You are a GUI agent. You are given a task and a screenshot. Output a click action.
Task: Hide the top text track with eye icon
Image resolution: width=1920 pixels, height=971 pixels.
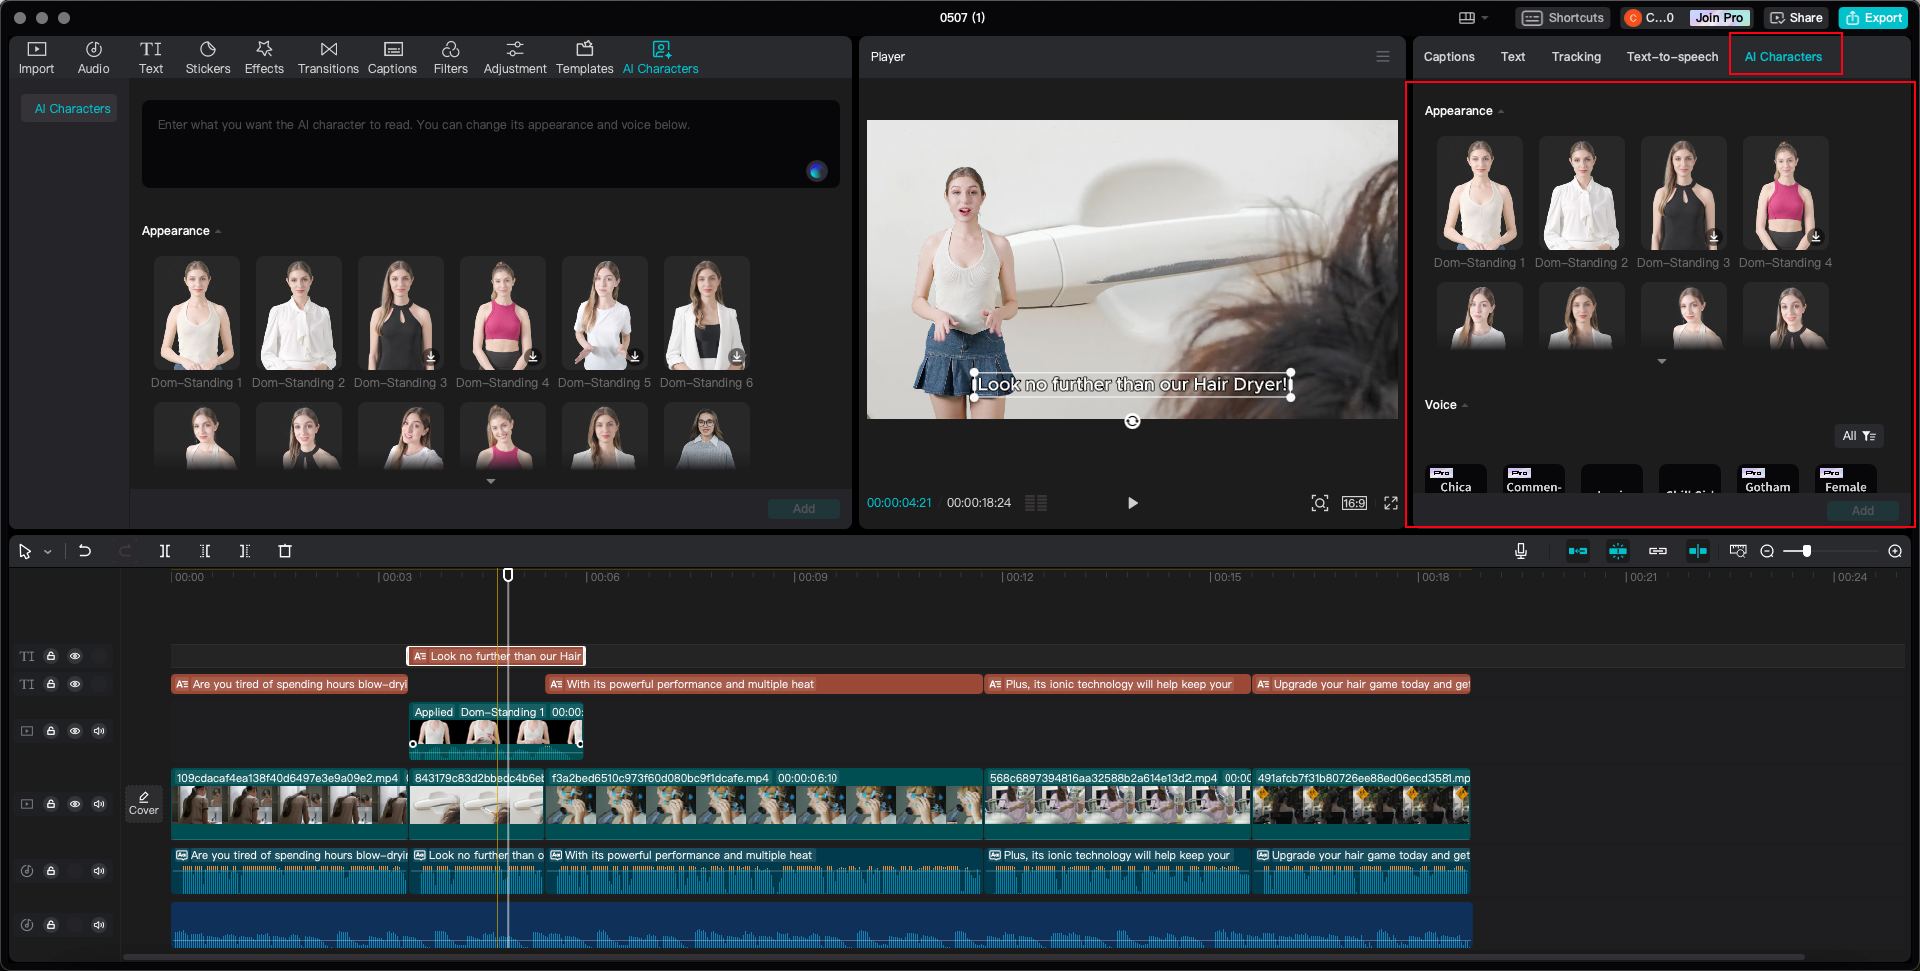[x=75, y=656]
